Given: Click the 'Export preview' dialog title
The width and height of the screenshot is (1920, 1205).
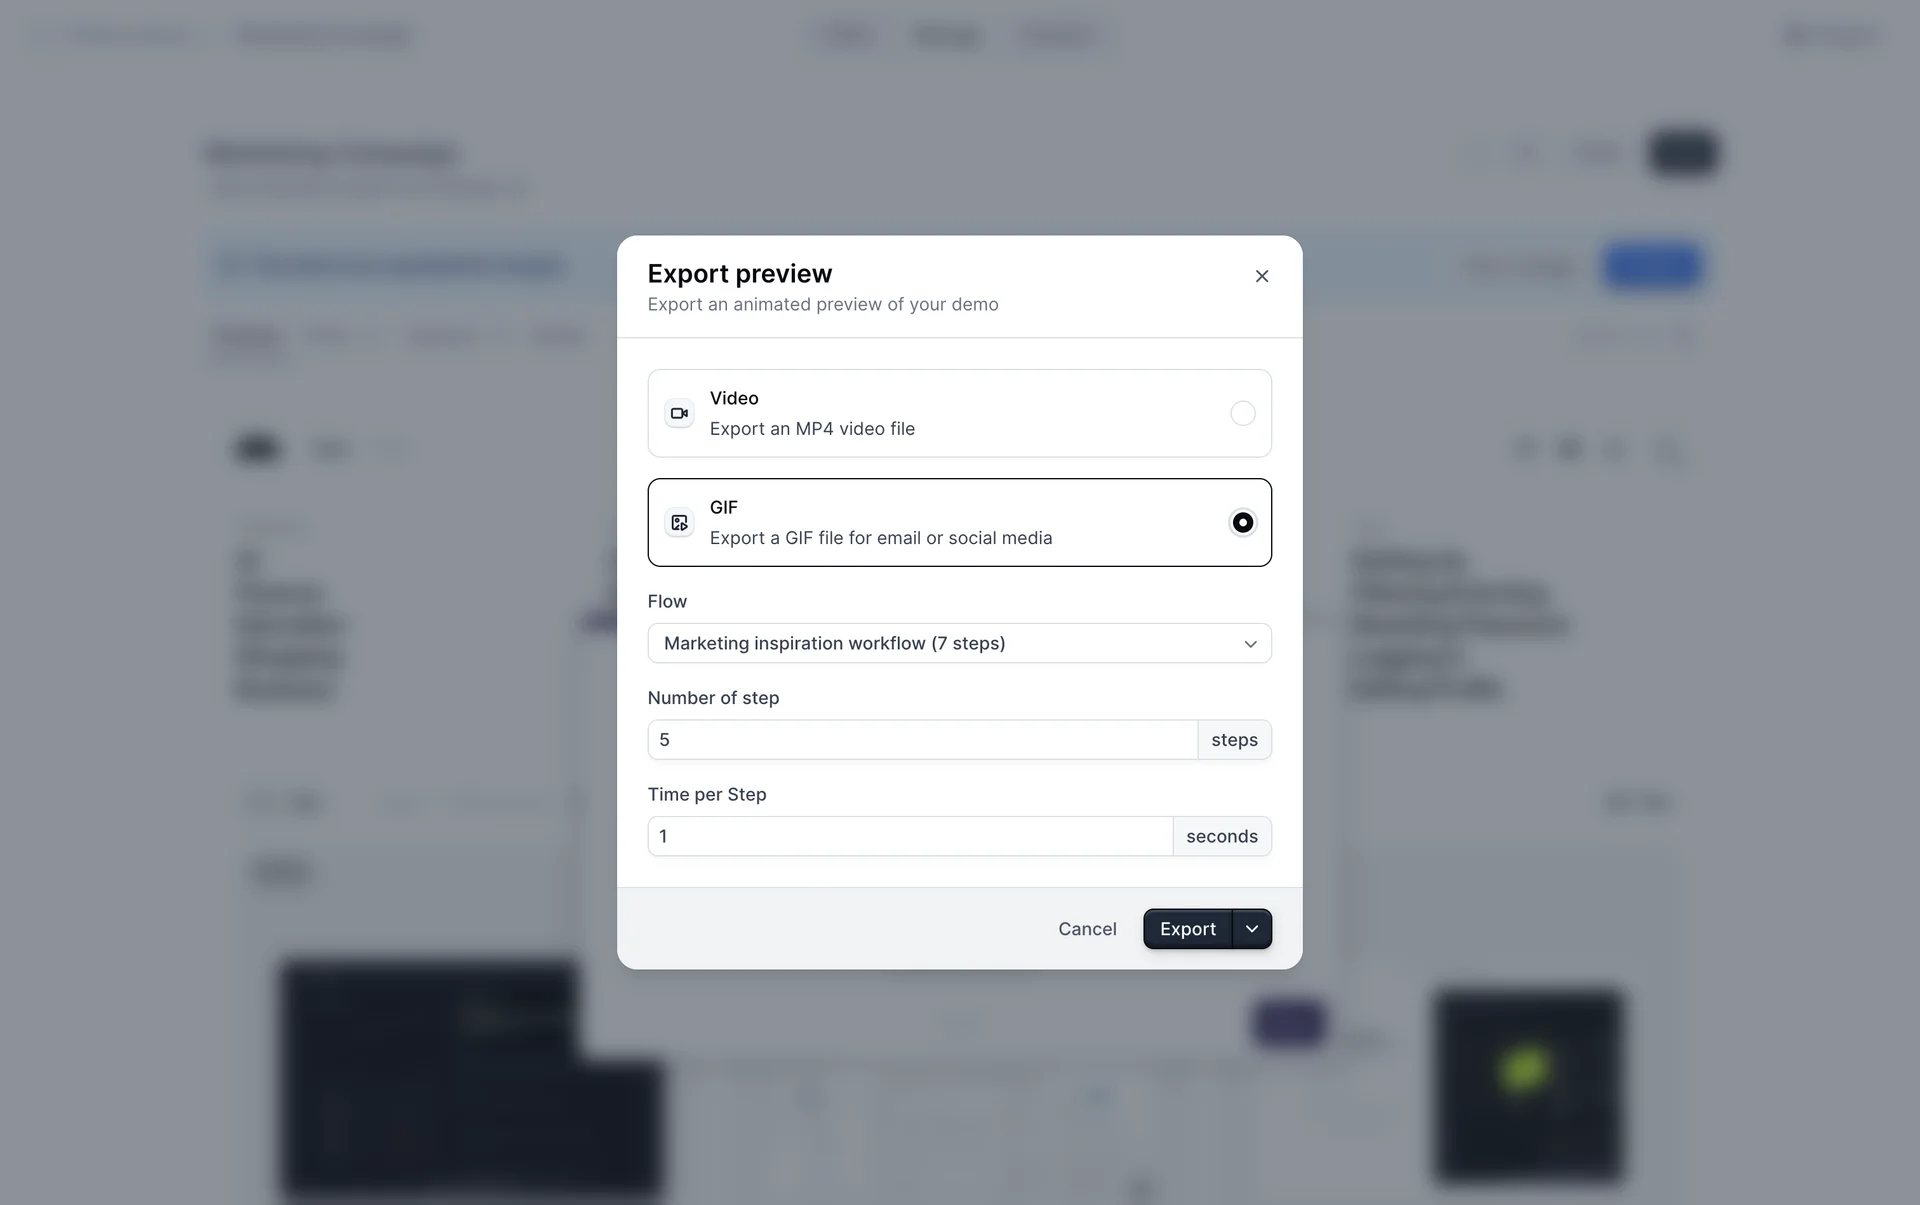Looking at the screenshot, I should (x=739, y=274).
